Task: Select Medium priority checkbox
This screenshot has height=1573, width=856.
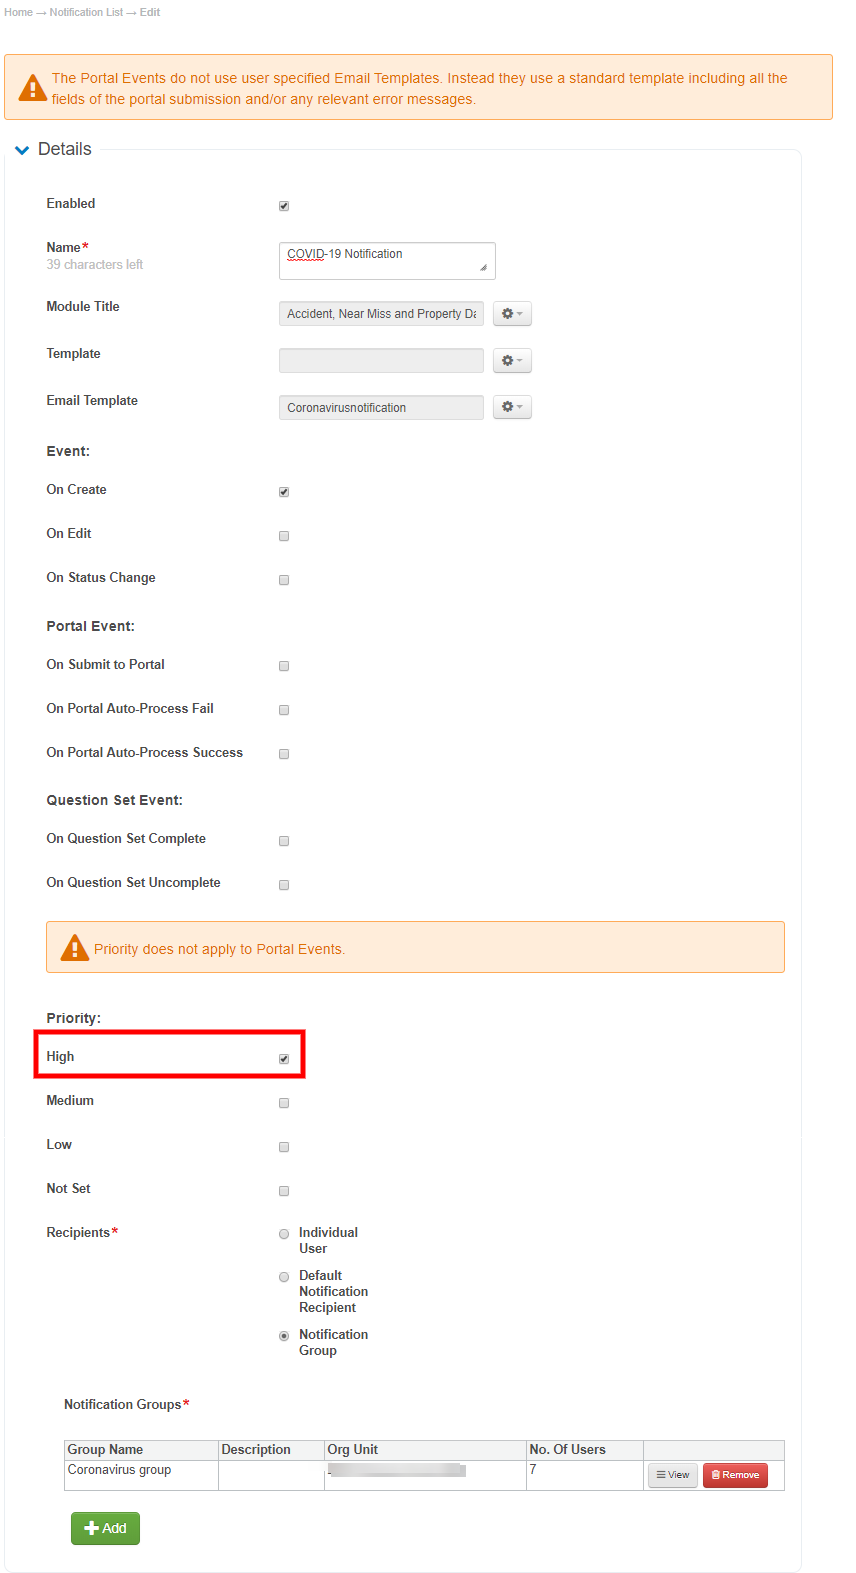Action: point(284,1103)
